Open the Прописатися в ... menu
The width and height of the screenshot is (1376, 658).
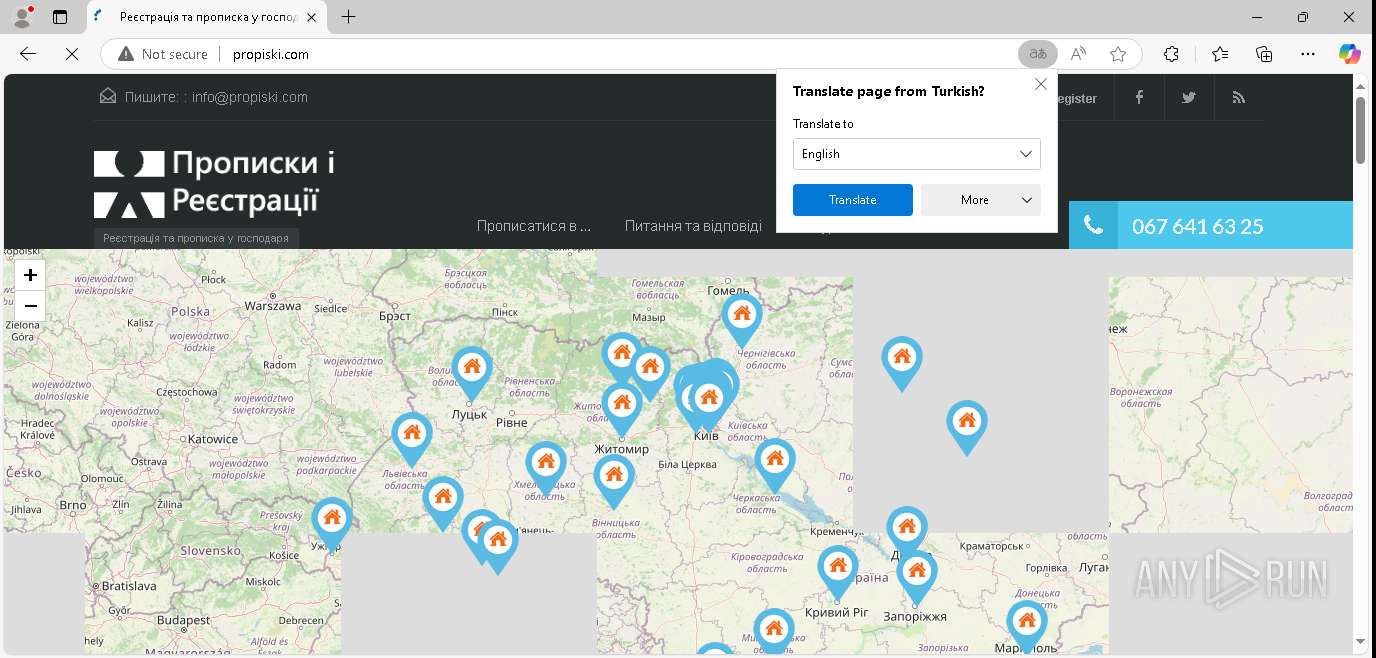(x=534, y=226)
